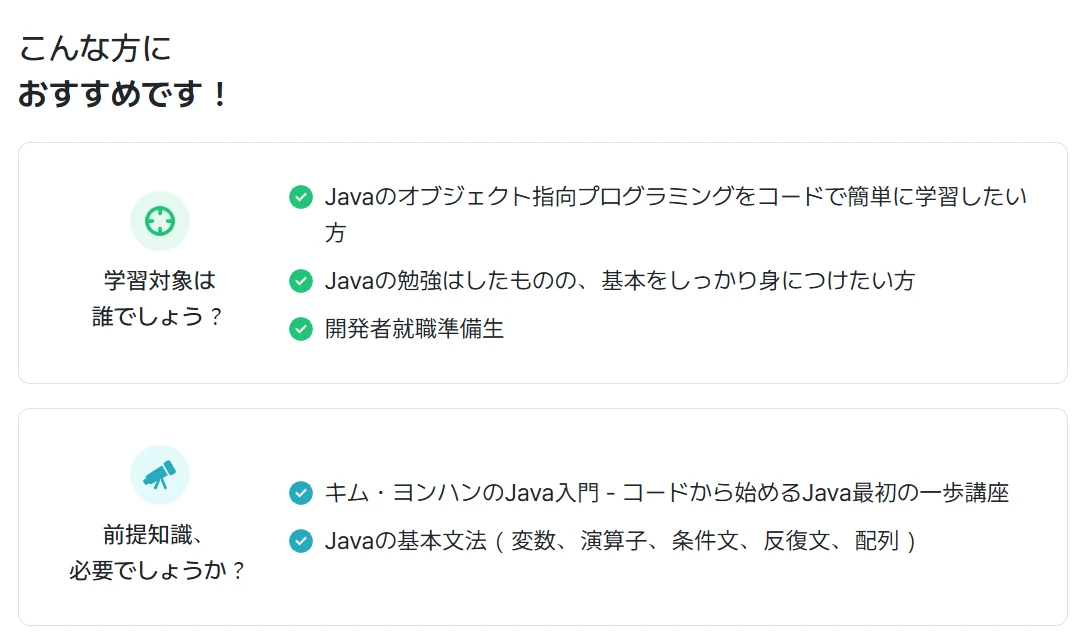Click the text Javaの勉強はしたものの、基本をしっかり身につけたい方
This screenshot has height=643, width=1079.
coord(619,281)
